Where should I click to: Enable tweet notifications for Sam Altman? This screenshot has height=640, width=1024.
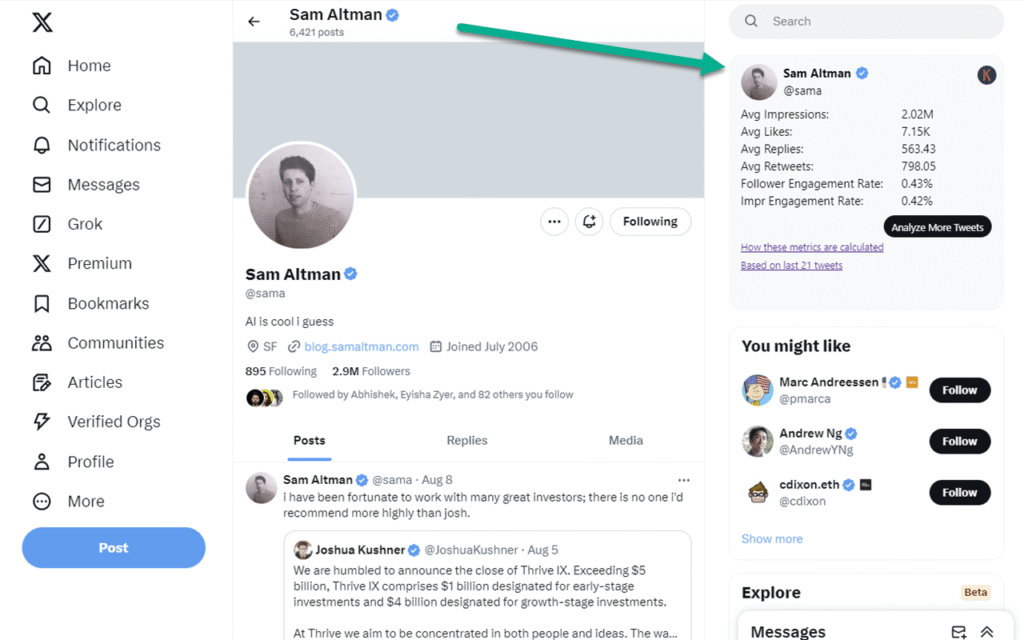[589, 221]
